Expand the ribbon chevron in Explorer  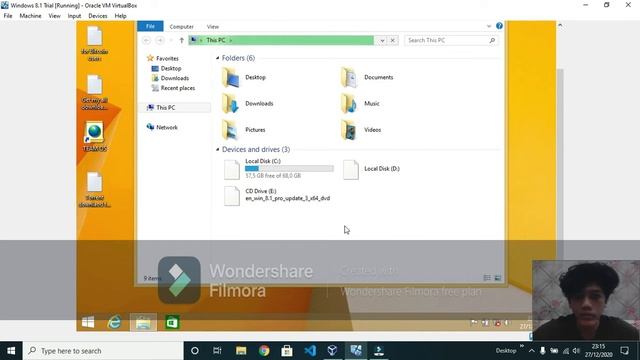click(x=489, y=27)
